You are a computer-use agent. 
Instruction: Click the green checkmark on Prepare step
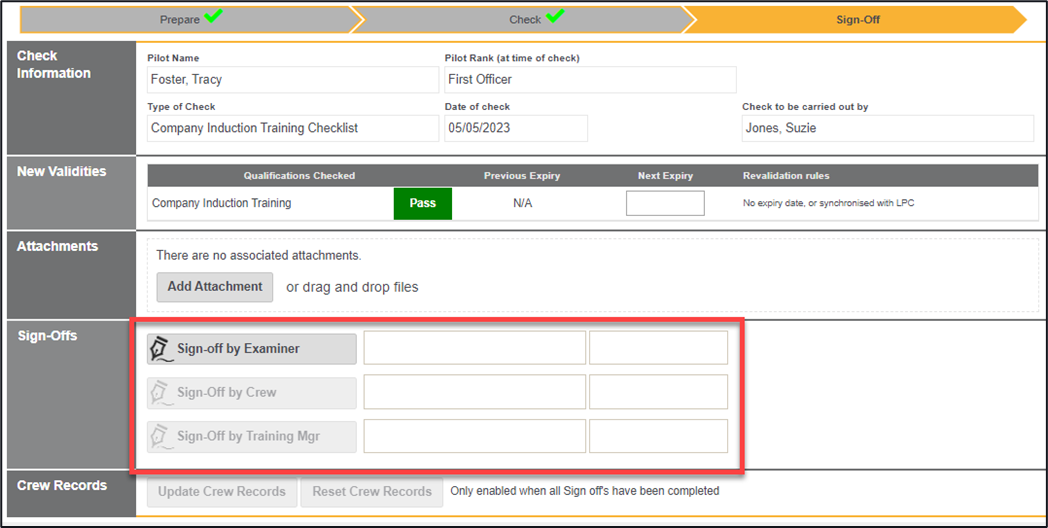pyautogui.click(x=212, y=17)
